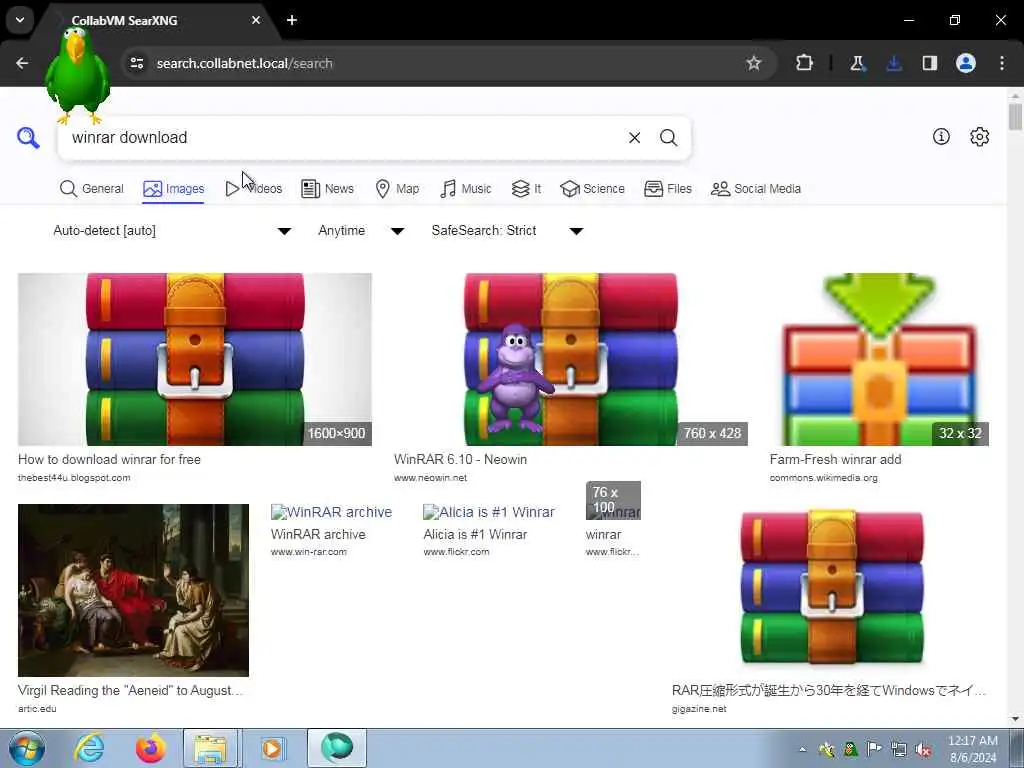This screenshot has width=1024, height=768.
Task: View site information icon in address bar
Action: coord(137,63)
